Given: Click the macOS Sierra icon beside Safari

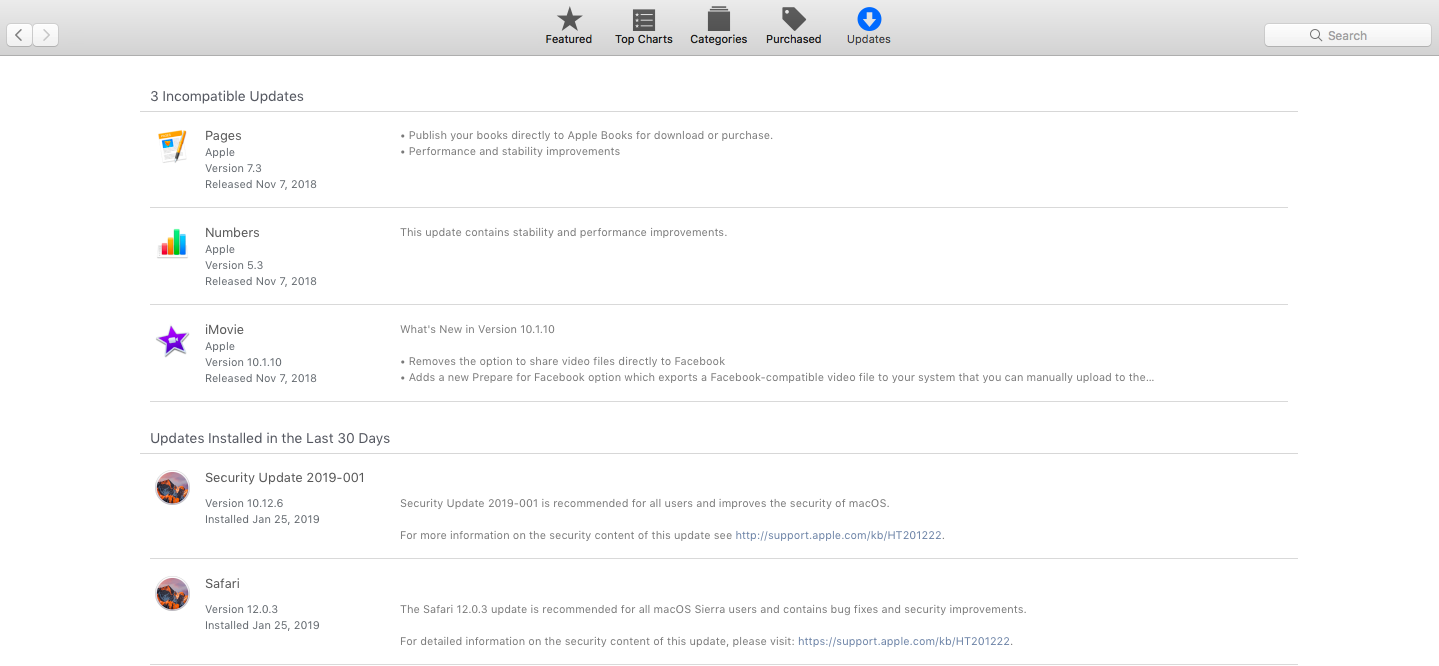Looking at the screenshot, I should point(172,594).
